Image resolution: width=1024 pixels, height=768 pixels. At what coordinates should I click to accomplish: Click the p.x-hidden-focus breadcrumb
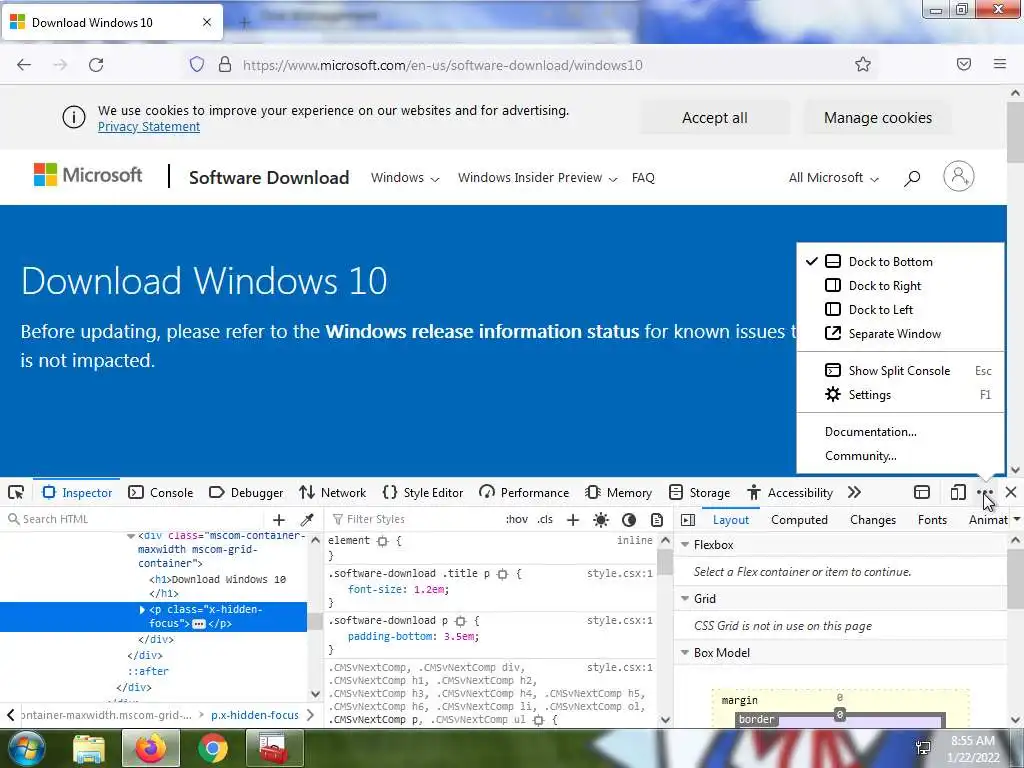coord(255,715)
